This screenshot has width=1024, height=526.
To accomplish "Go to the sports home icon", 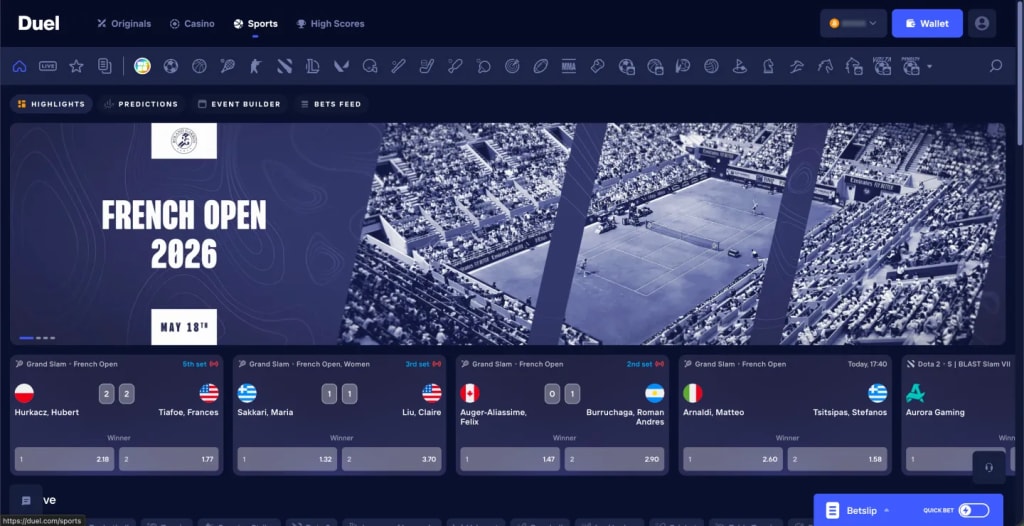I will coord(20,66).
